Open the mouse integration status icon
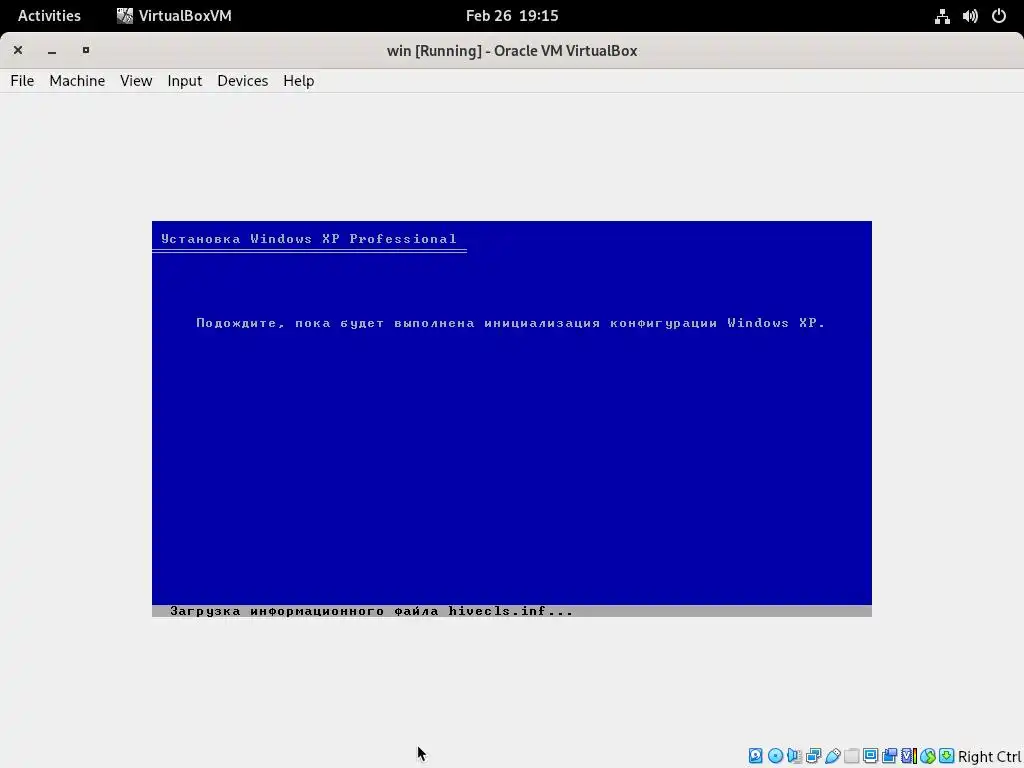1024x768 pixels. 928,756
